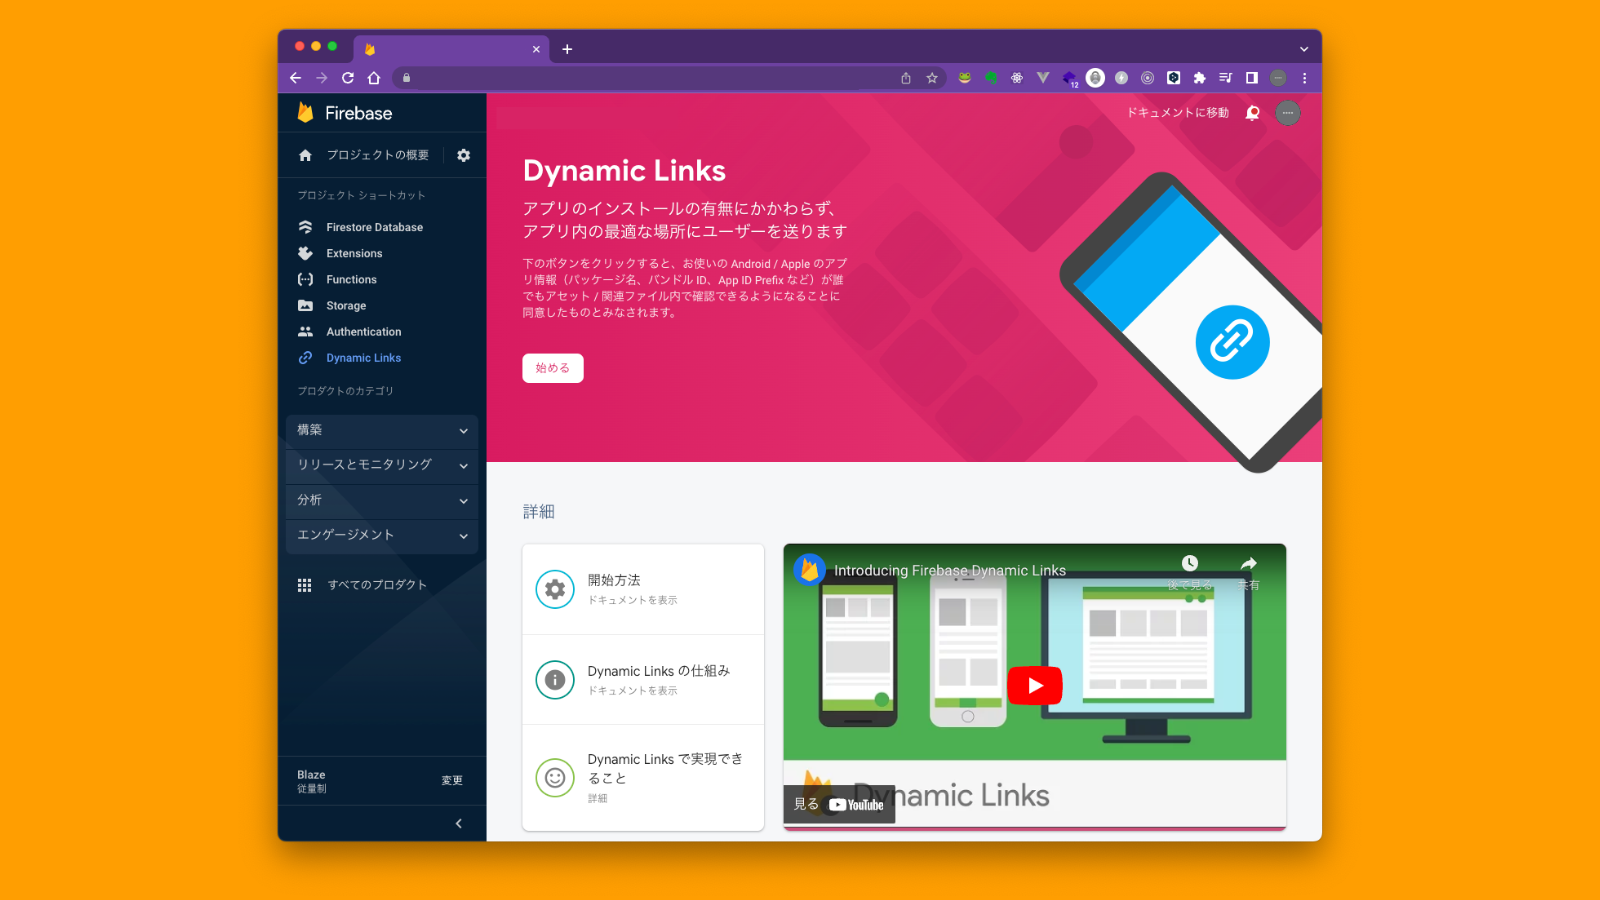Open the React DevTools extension icon
Viewport: 1600px width, 900px height.
1017,78
